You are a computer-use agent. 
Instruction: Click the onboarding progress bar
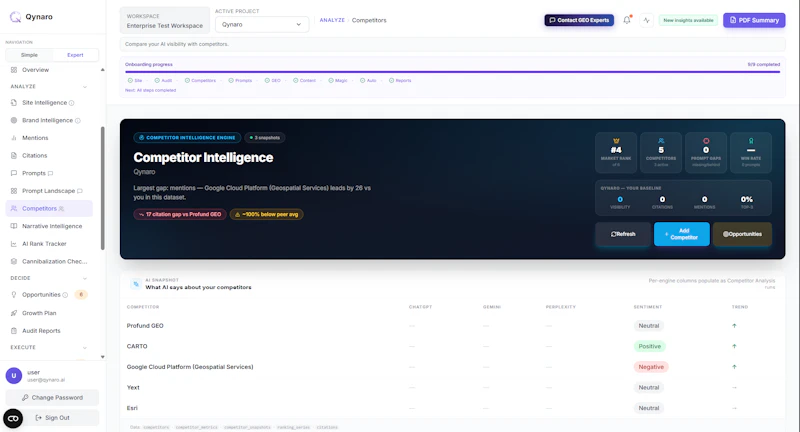coord(453,72)
